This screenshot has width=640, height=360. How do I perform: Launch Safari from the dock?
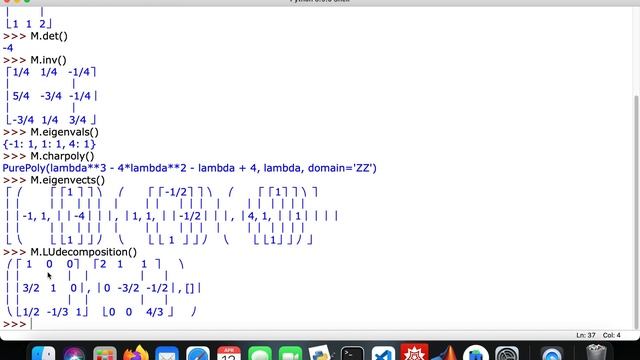[198, 353]
